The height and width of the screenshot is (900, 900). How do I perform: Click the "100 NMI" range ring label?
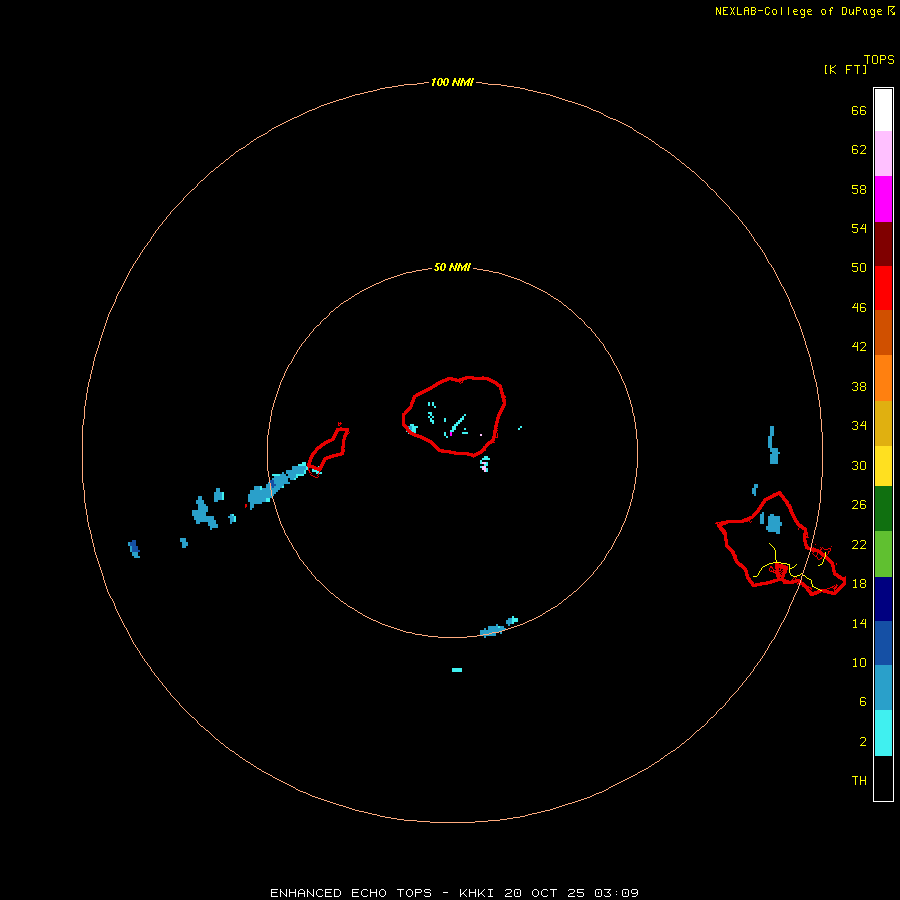452,82
